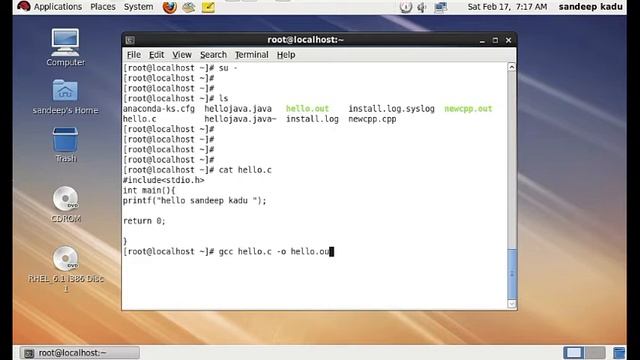Screen dimensions: 640x360
Task: Click the terminal window menu icon in the title bar
Action: click(x=130, y=40)
